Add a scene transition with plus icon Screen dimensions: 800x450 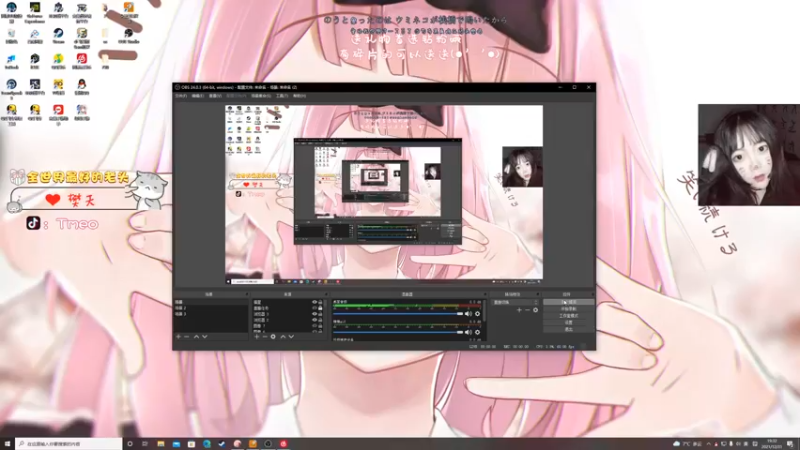click(519, 310)
